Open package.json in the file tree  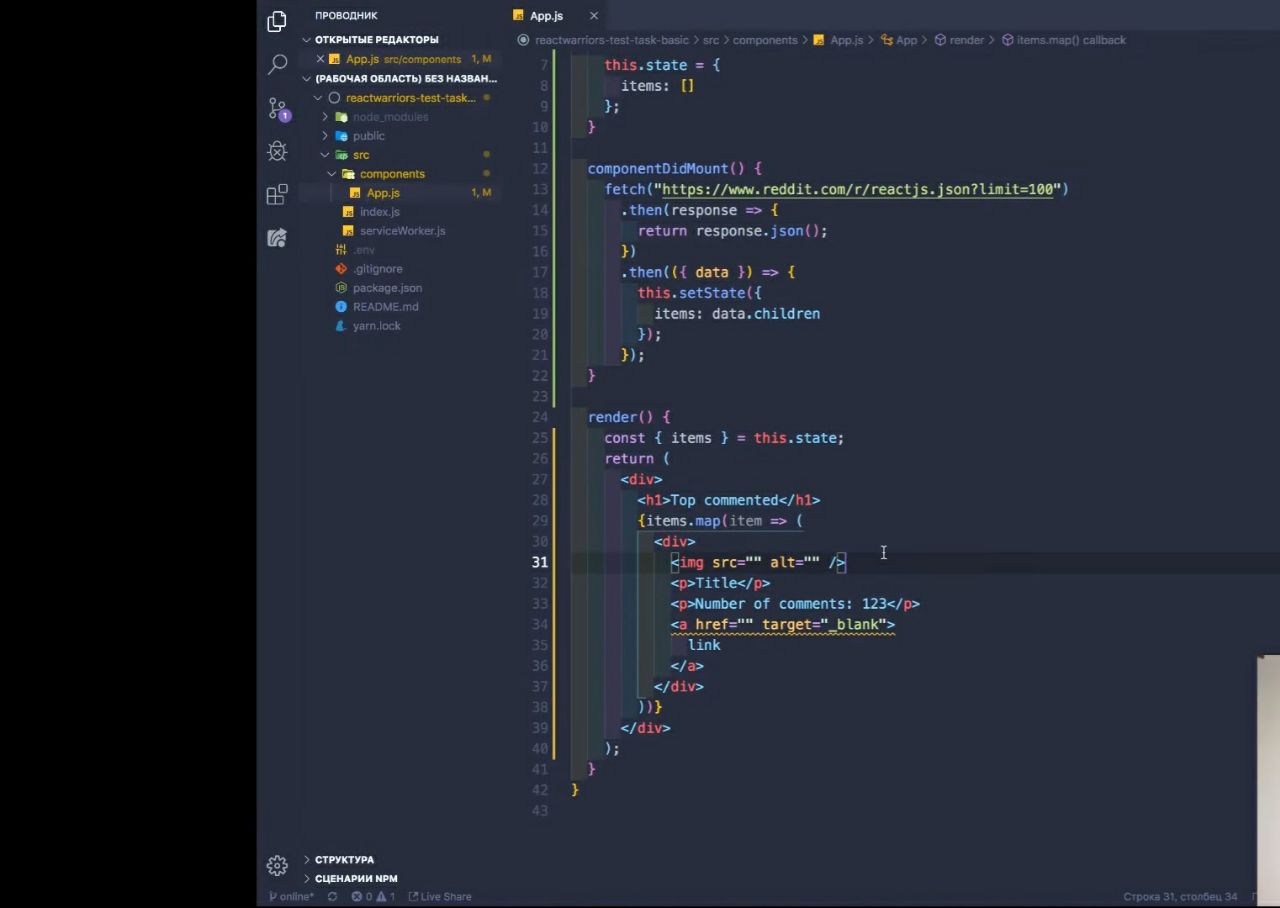pos(386,288)
